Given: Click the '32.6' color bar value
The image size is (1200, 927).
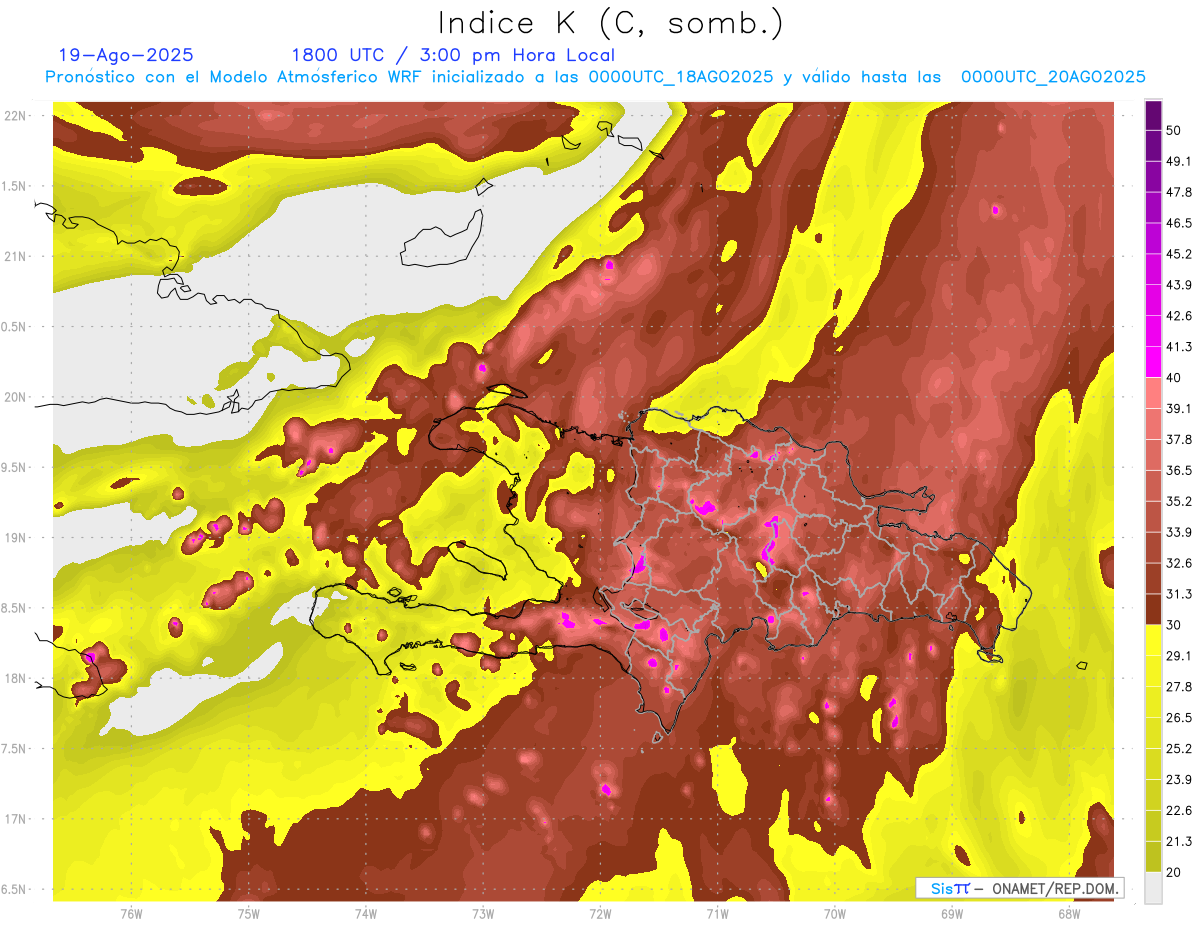Looking at the screenshot, I should coord(1179,563).
